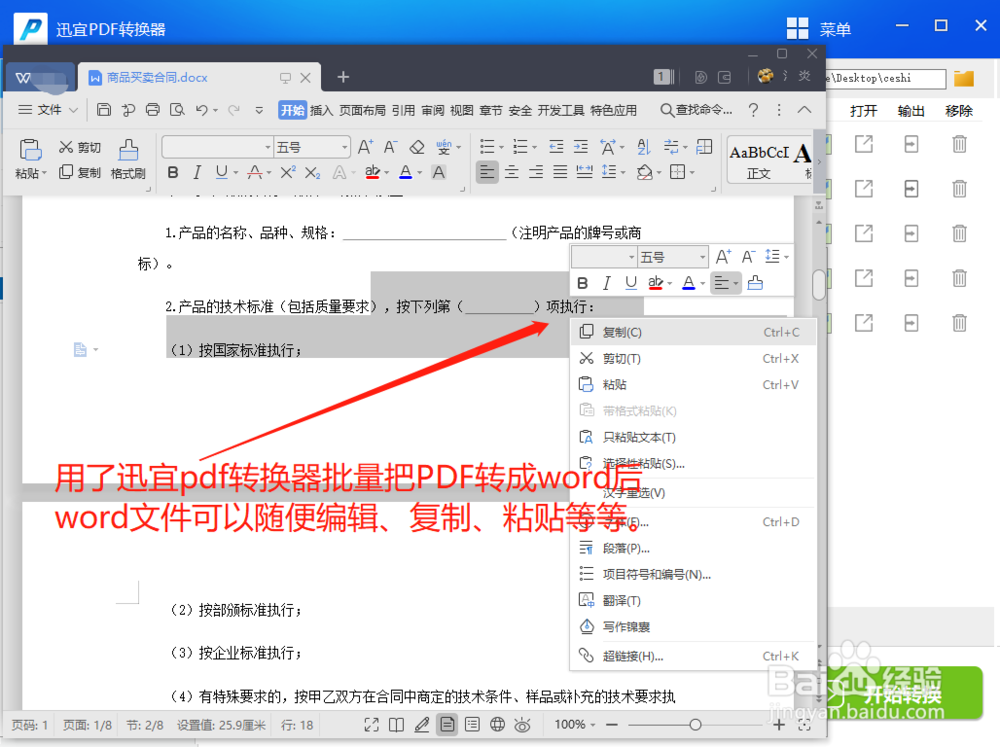Toggle Strikethrough in the ribbon
Screen dimensions: 1000x747
(x=255, y=172)
